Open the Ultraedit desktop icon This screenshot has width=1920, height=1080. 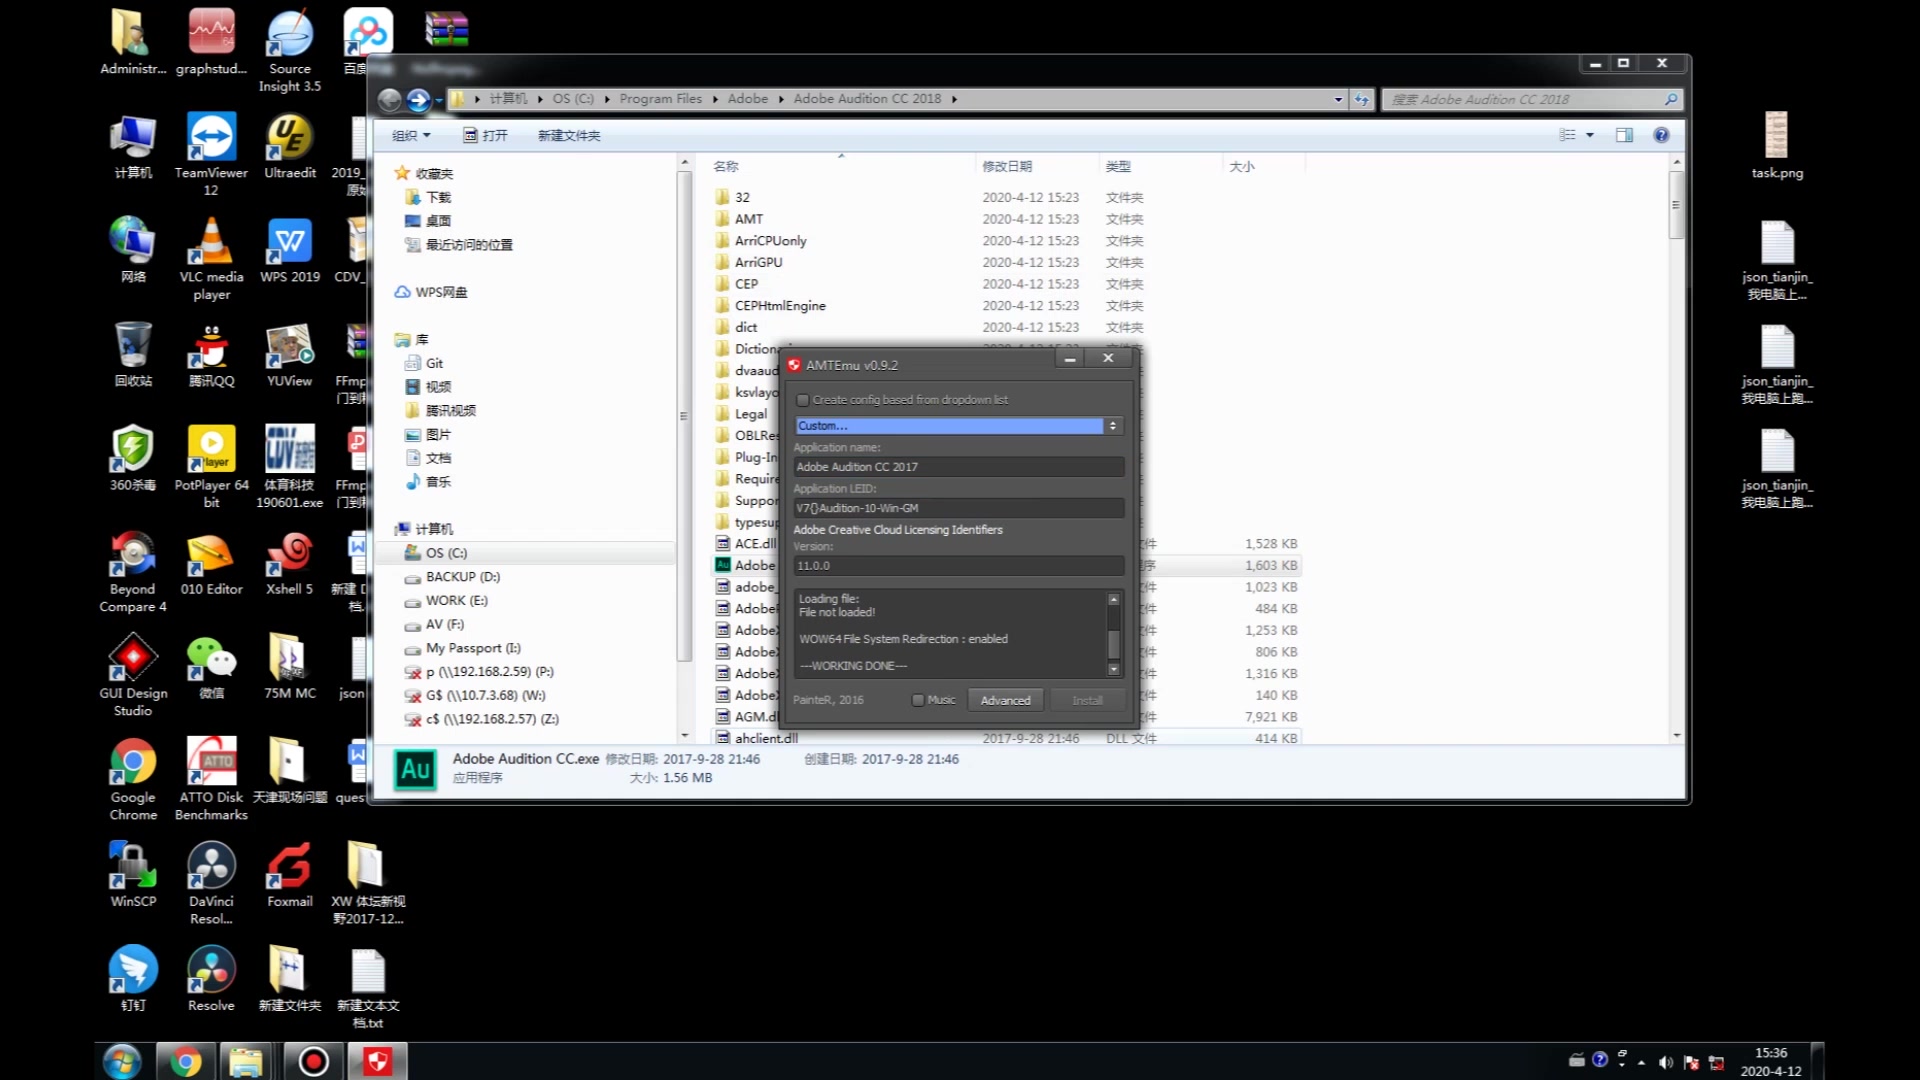(289, 146)
